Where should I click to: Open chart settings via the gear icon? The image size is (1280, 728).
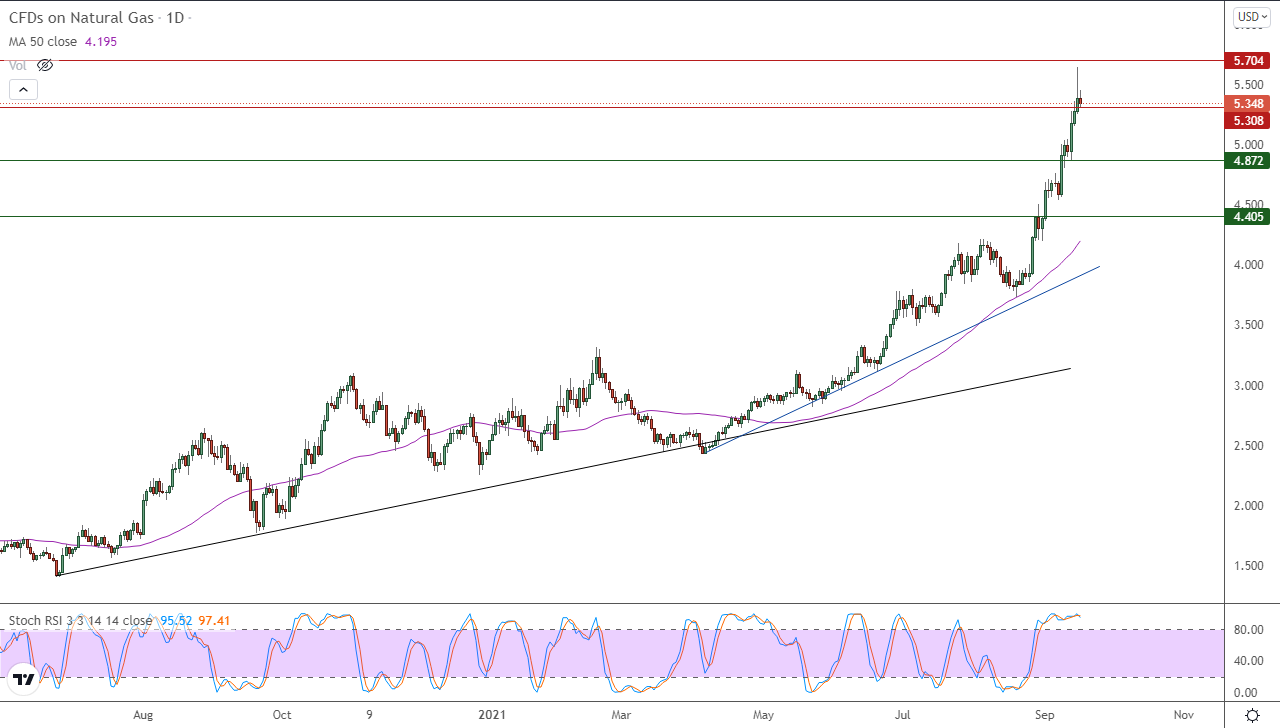coord(1252,715)
